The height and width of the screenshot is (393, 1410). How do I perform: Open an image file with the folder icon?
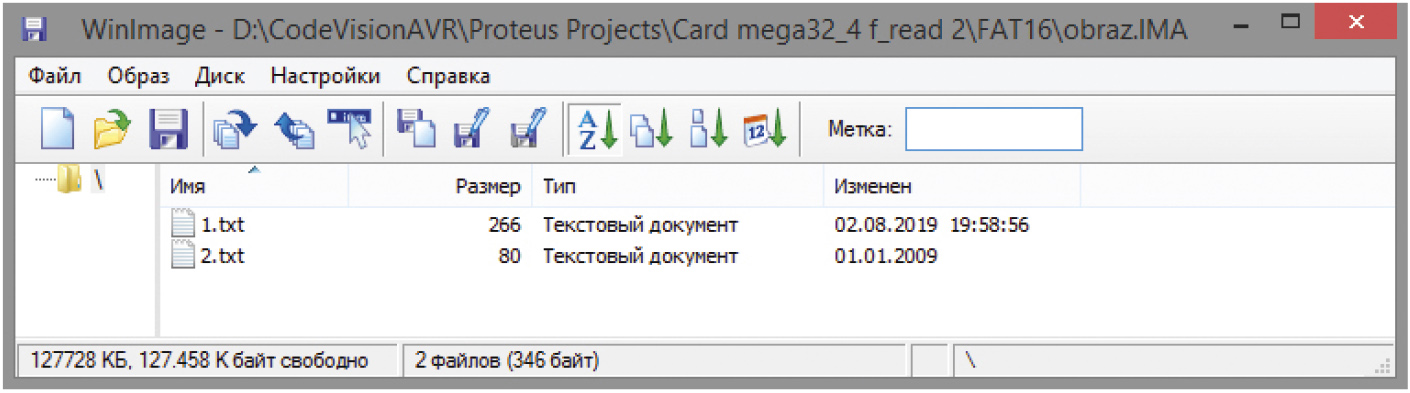(x=112, y=130)
